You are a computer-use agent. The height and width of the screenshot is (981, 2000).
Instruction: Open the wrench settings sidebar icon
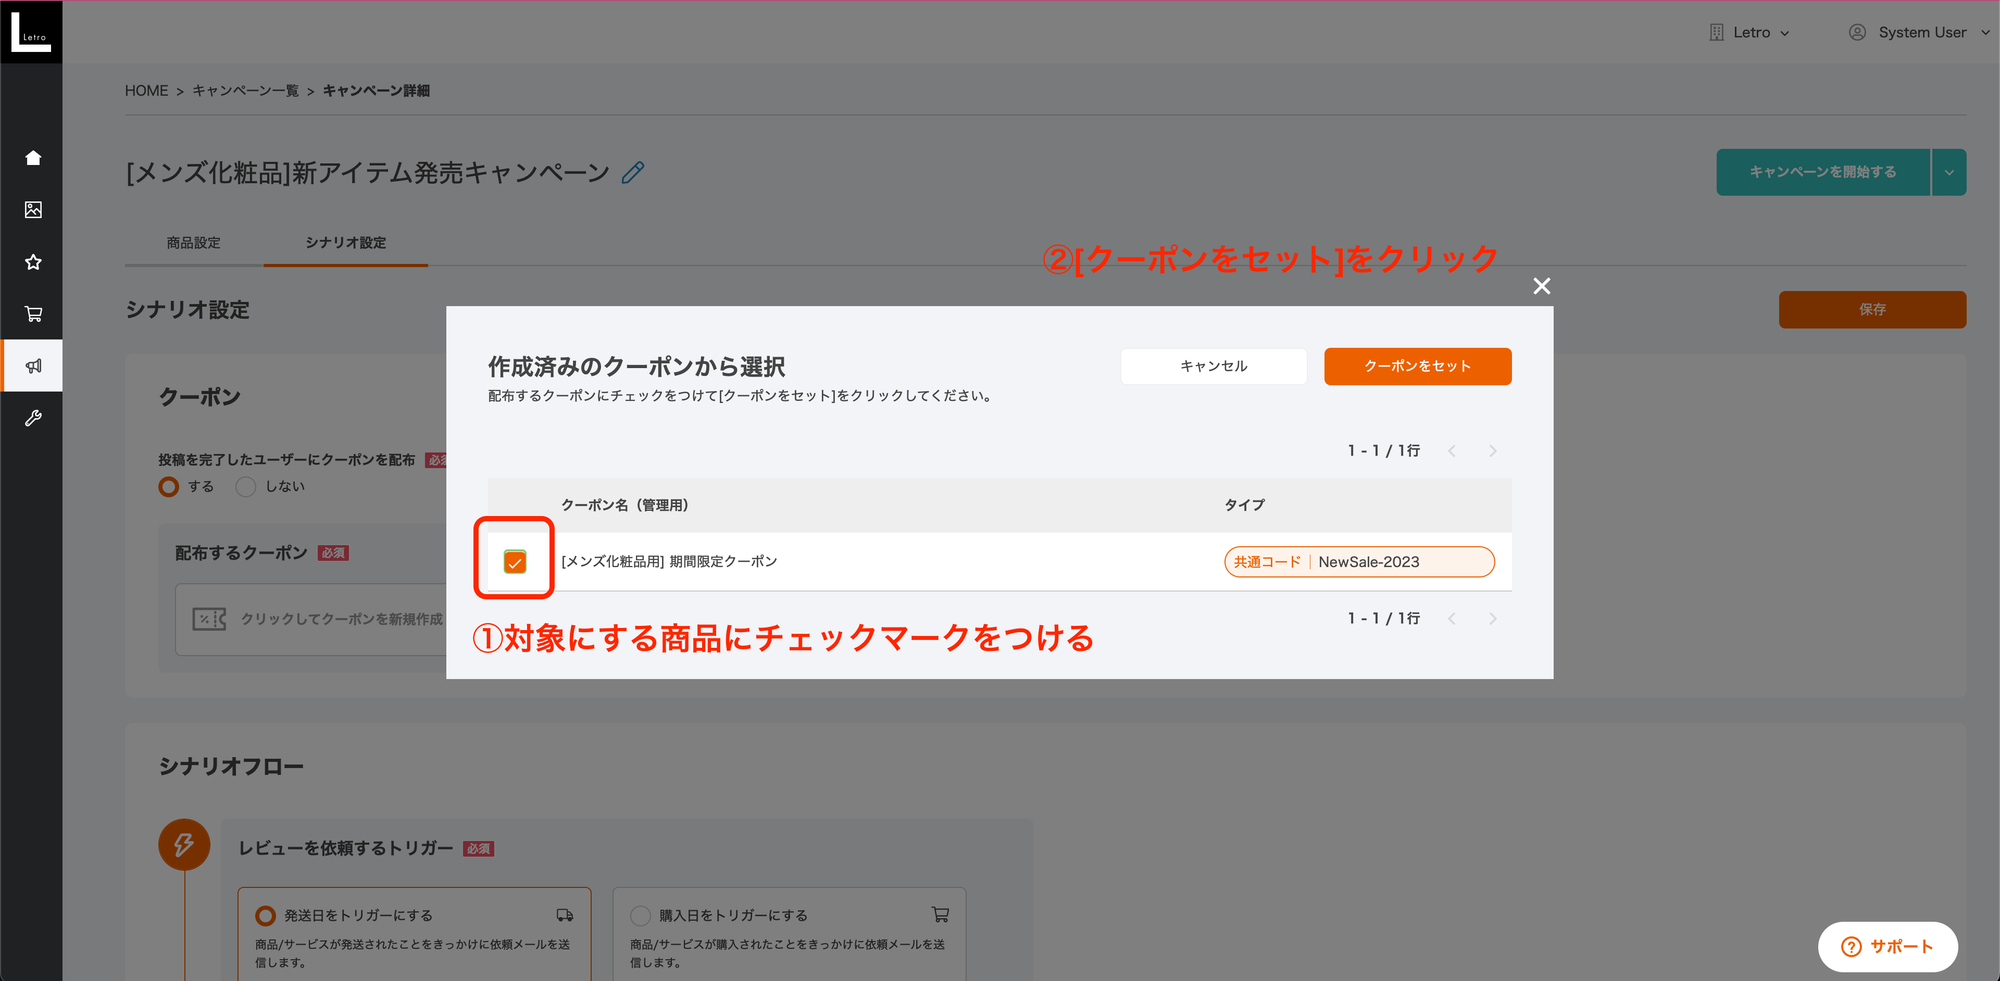[33, 417]
